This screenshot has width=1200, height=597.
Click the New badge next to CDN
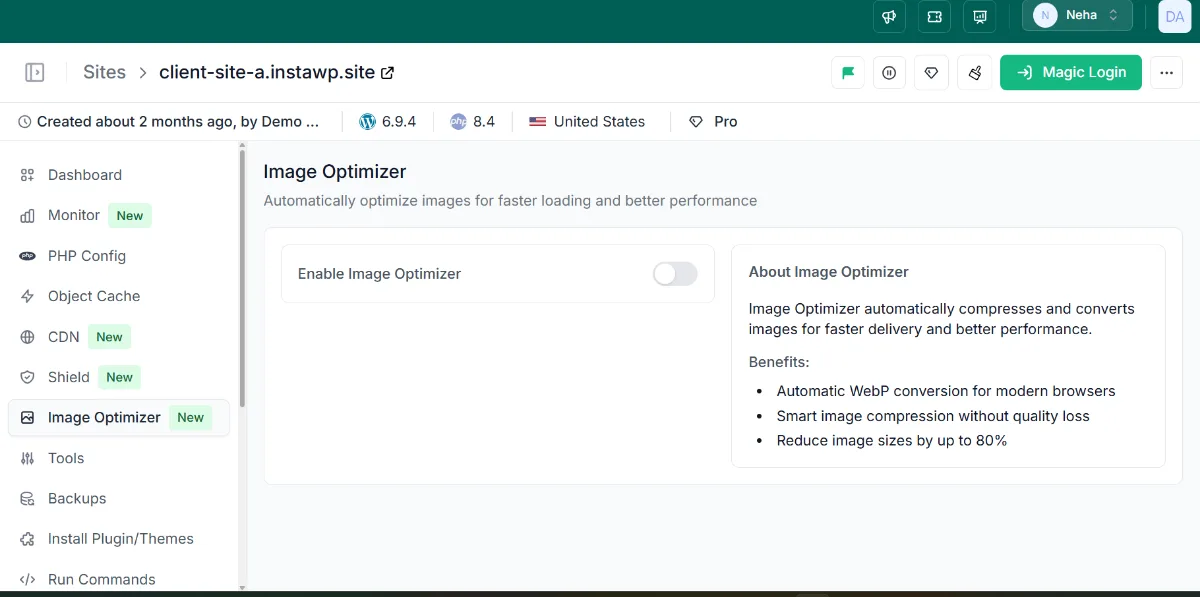[110, 337]
